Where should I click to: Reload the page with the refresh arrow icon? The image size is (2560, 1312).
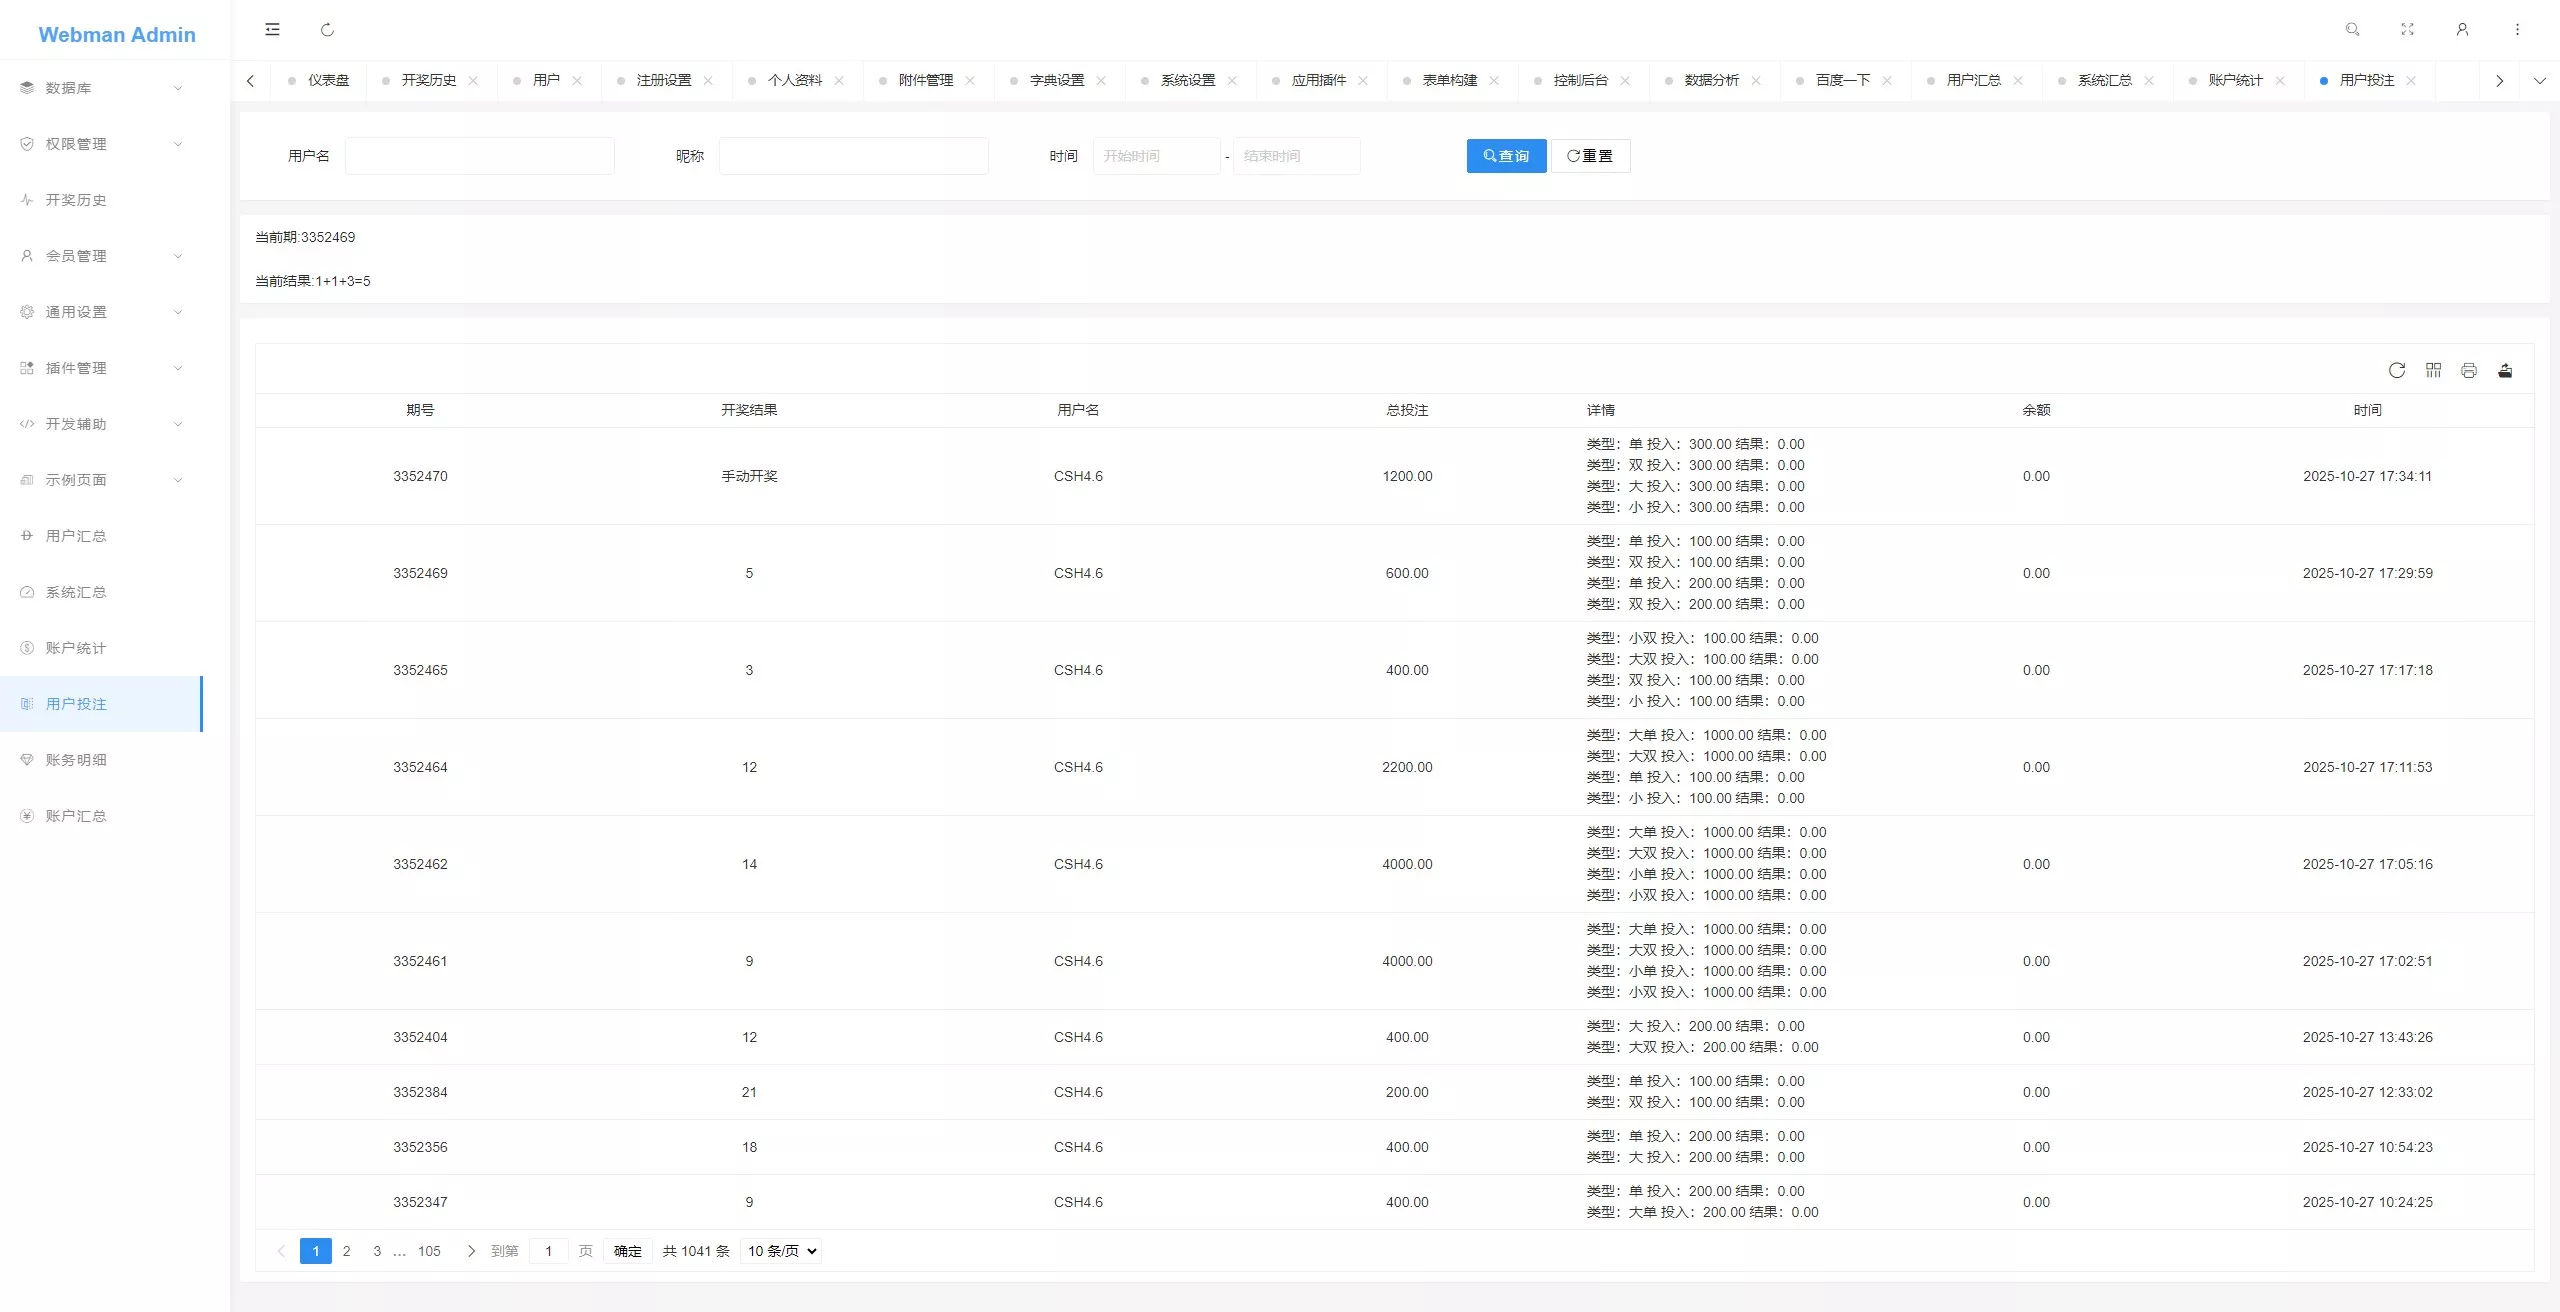click(x=327, y=30)
